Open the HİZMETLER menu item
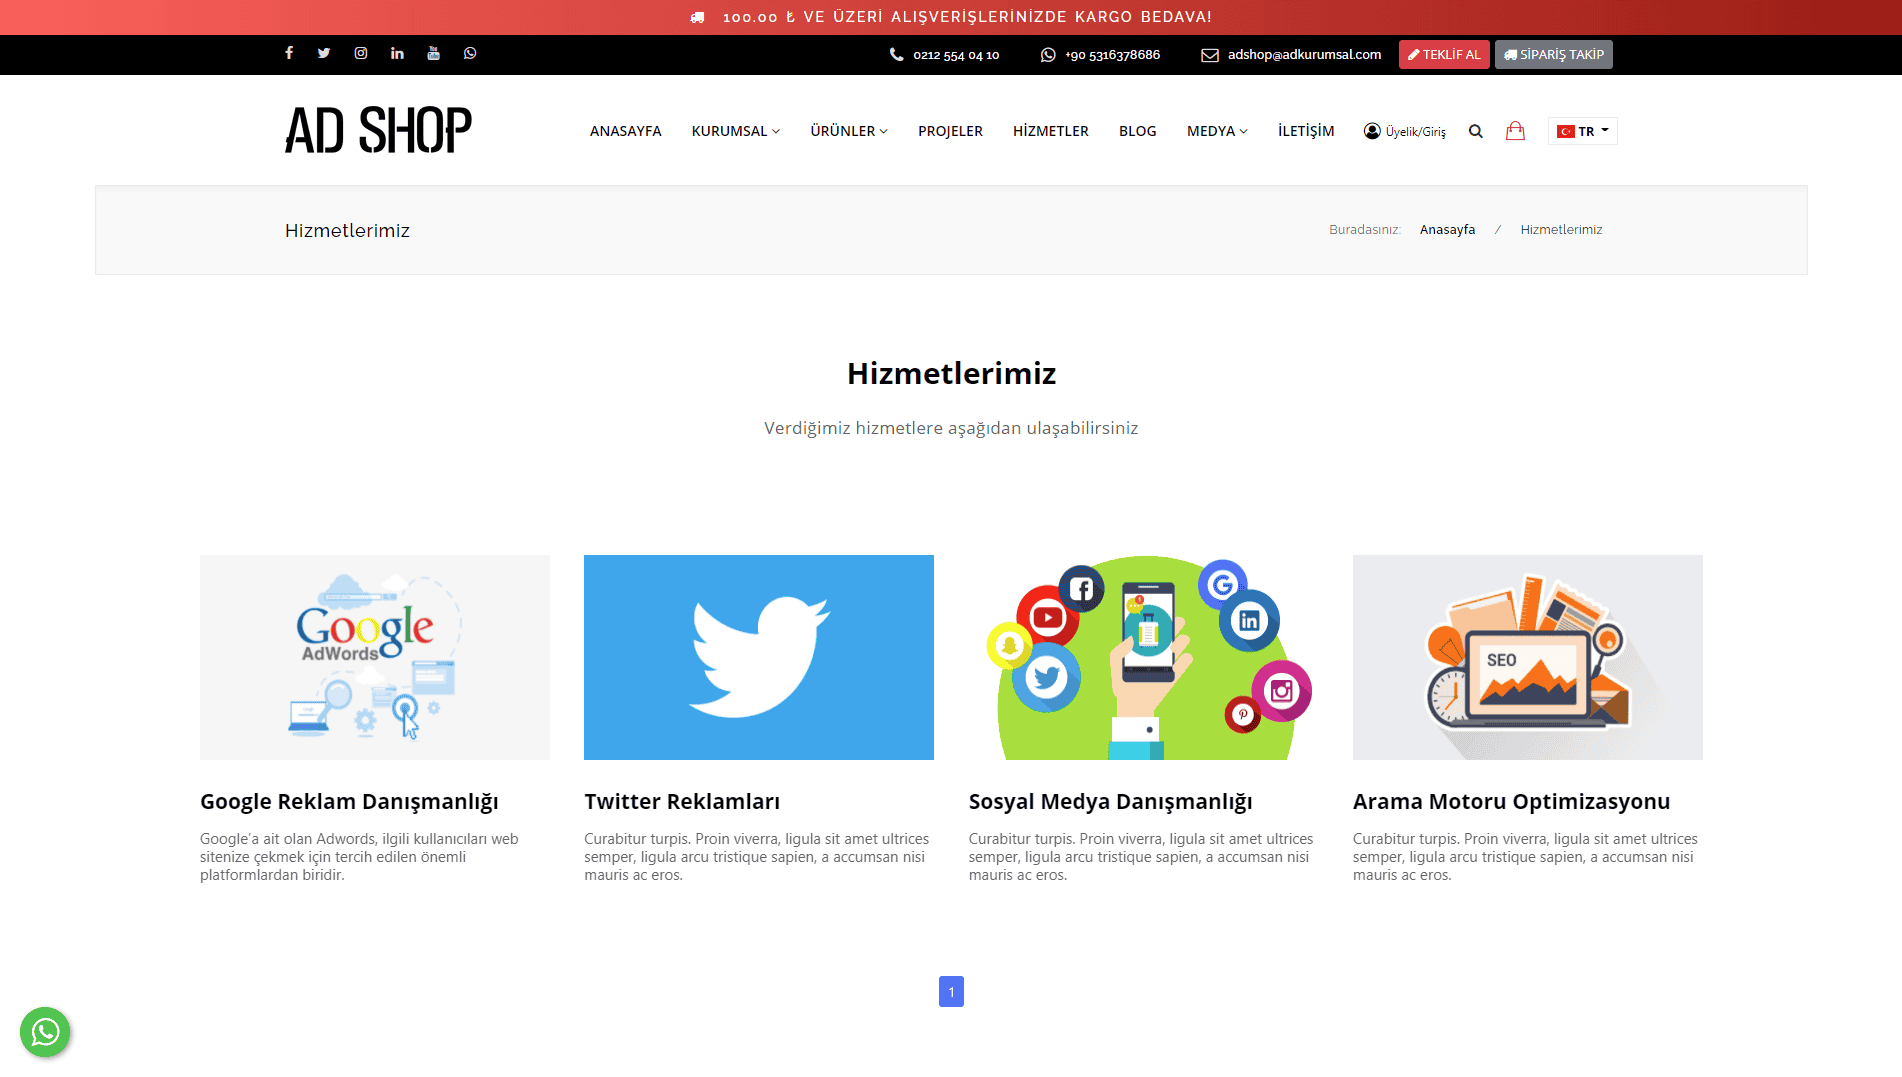Viewport: 1902px width, 1077px height. point(1051,131)
